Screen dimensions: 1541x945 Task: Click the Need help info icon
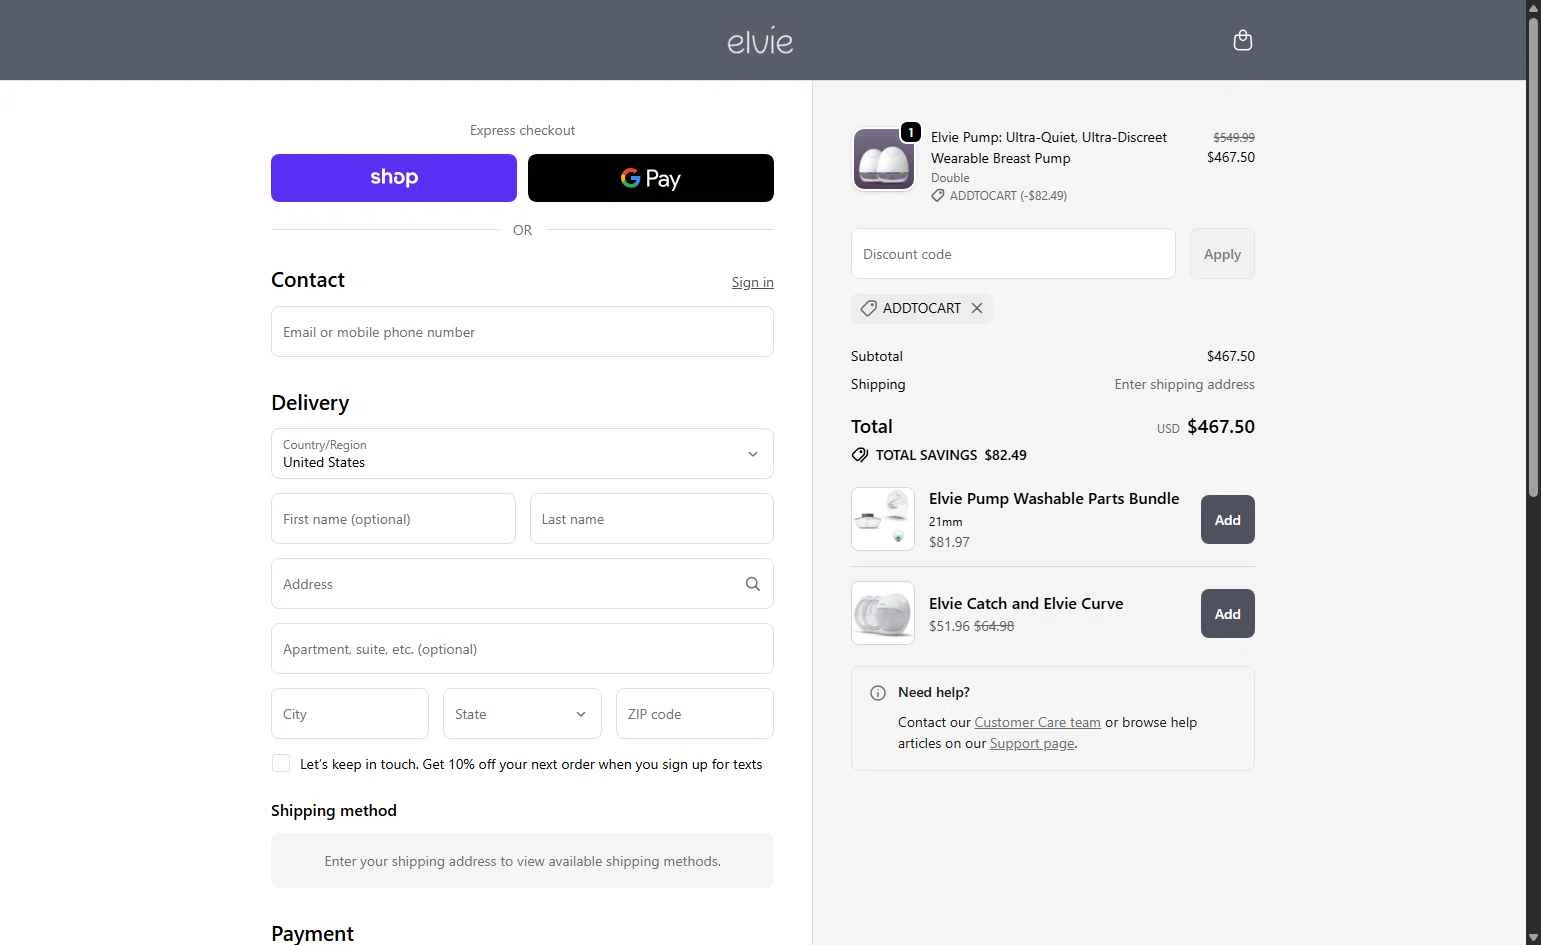[878, 693]
